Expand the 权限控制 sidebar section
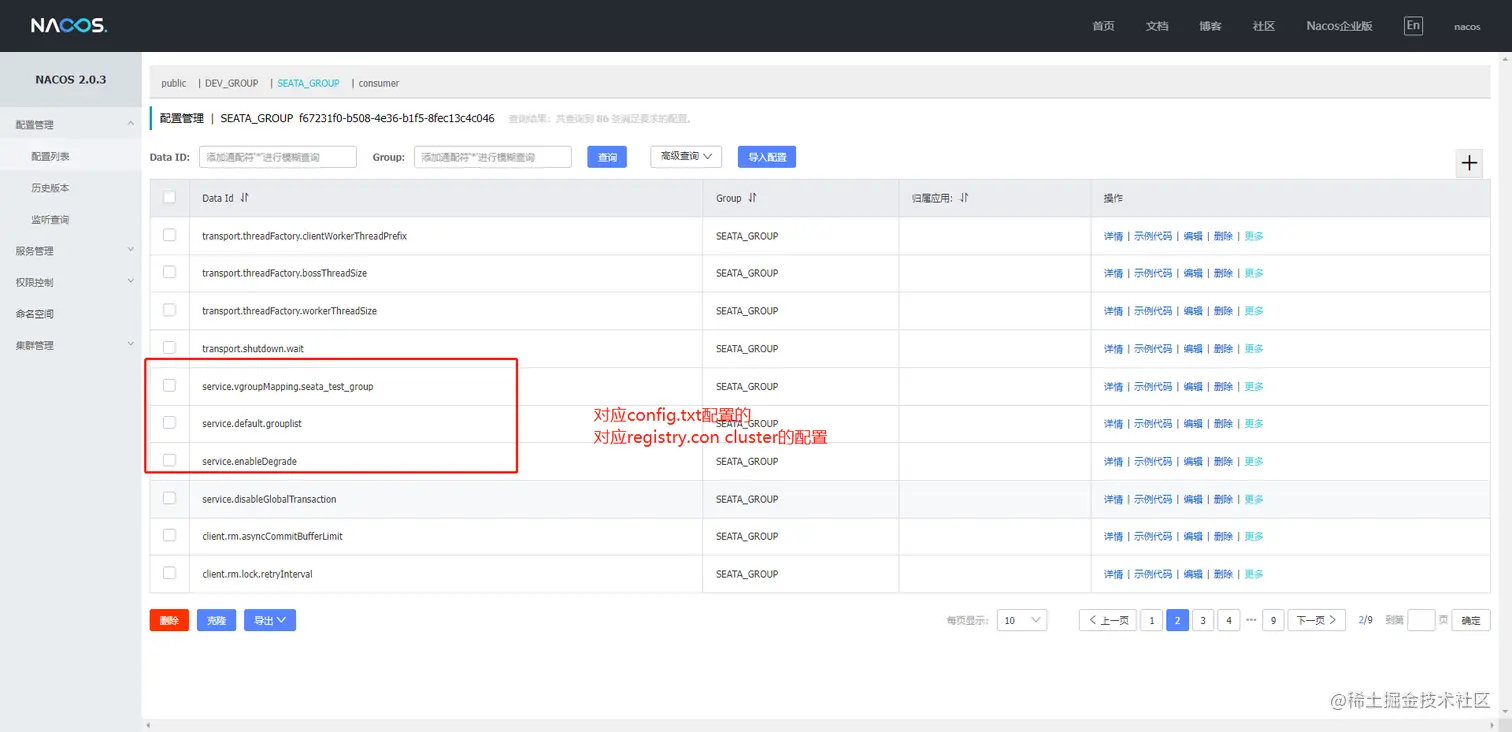This screenshot has width=1512, height=732. coord(70,282)
